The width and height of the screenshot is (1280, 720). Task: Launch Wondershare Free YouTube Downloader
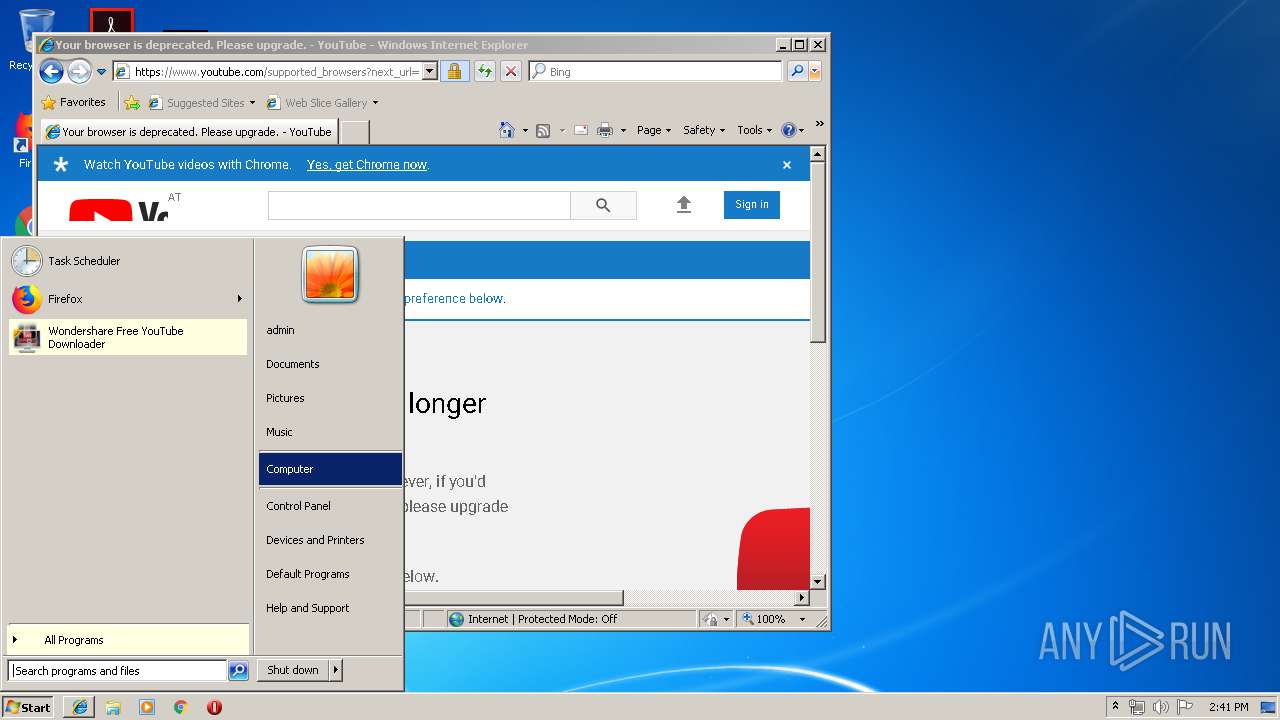coord(127,337)
